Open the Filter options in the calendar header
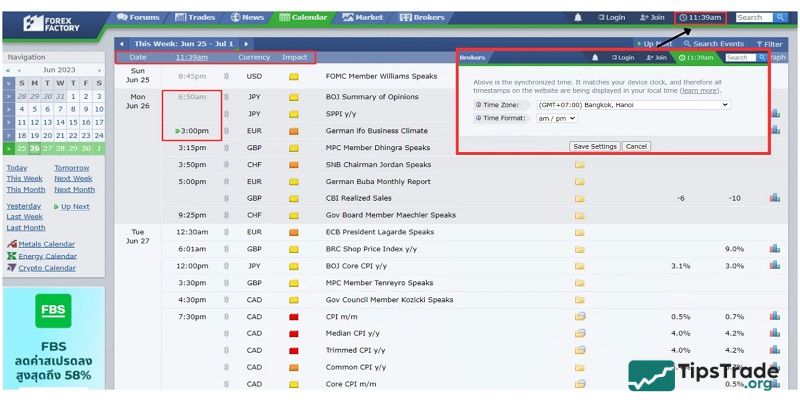 [770, 44]
